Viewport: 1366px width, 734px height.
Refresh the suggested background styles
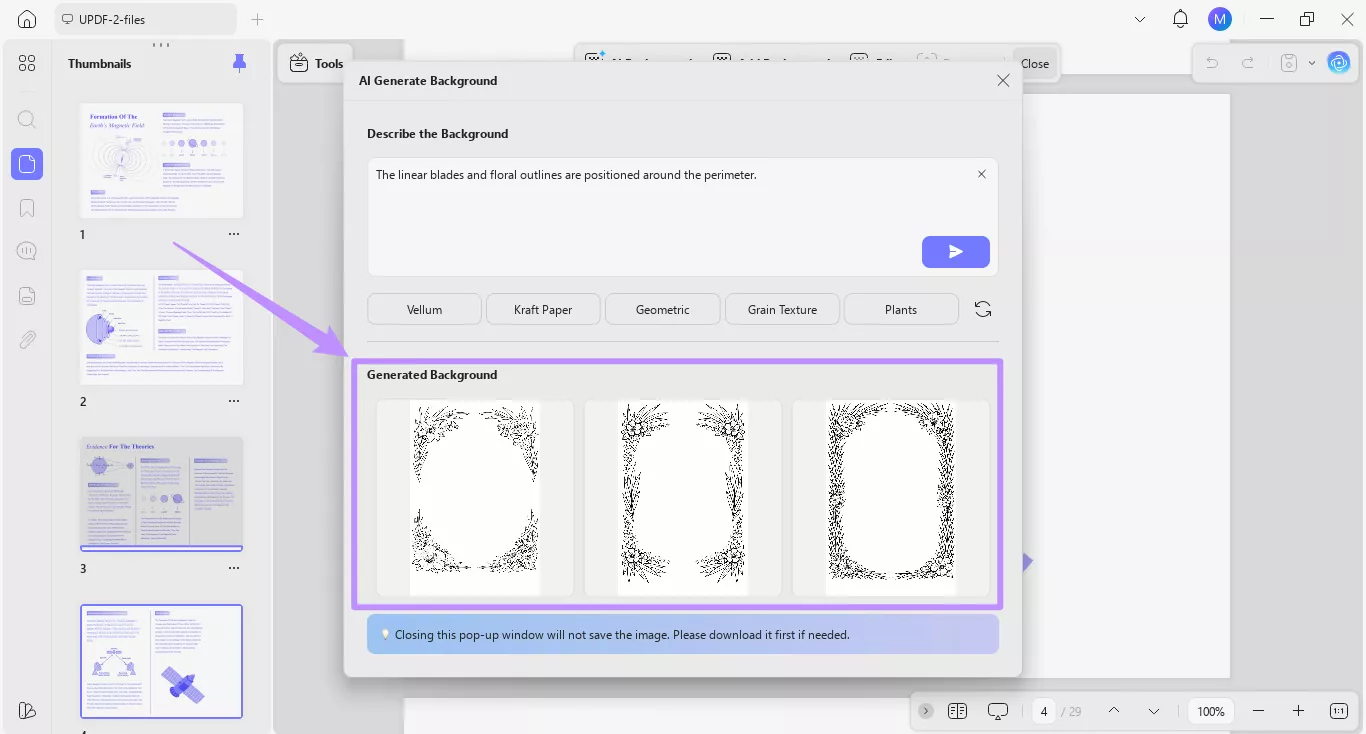983,309
